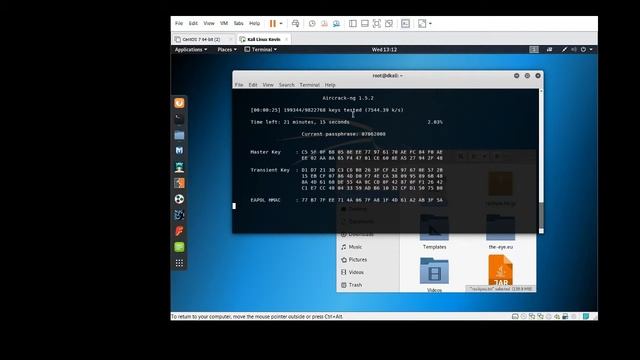Select the Kali Linux Kevin tab

coord(263,39)
